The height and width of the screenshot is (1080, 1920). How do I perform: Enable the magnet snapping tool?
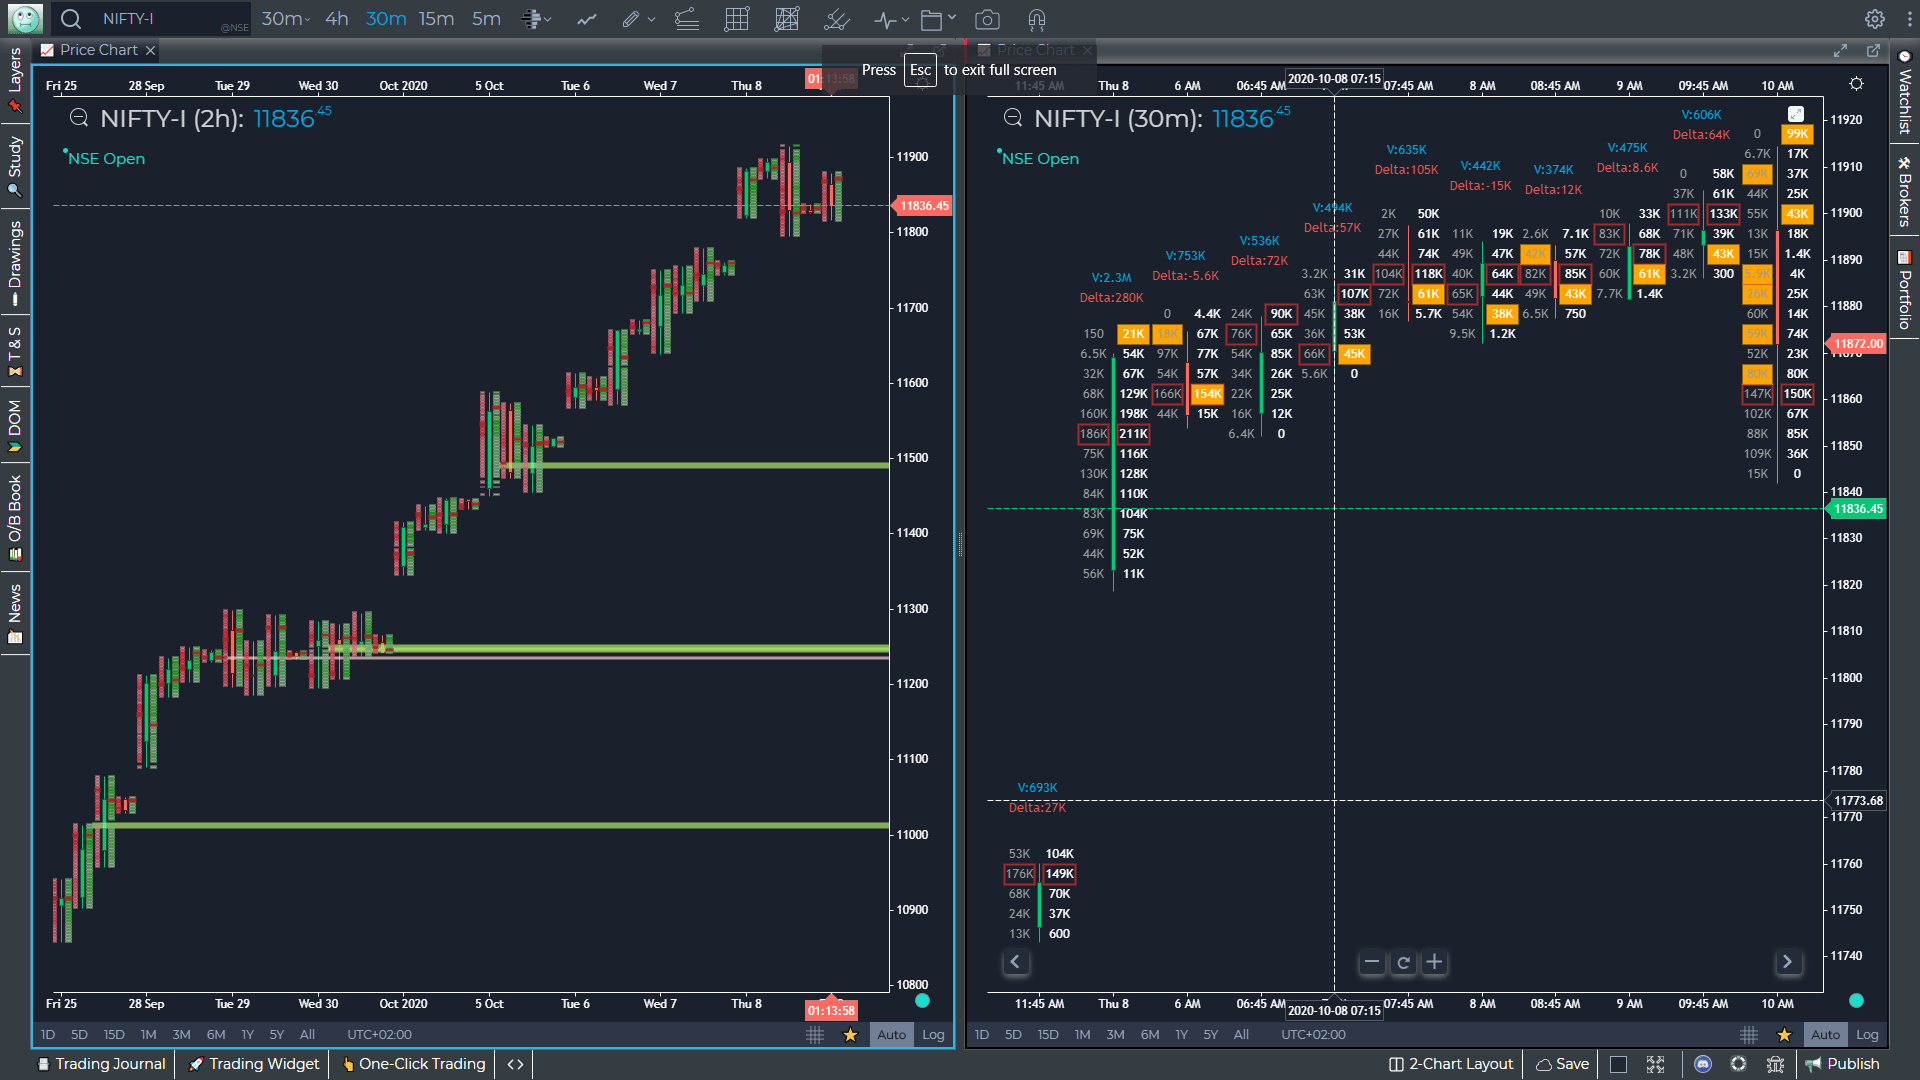pos(1036,19)
